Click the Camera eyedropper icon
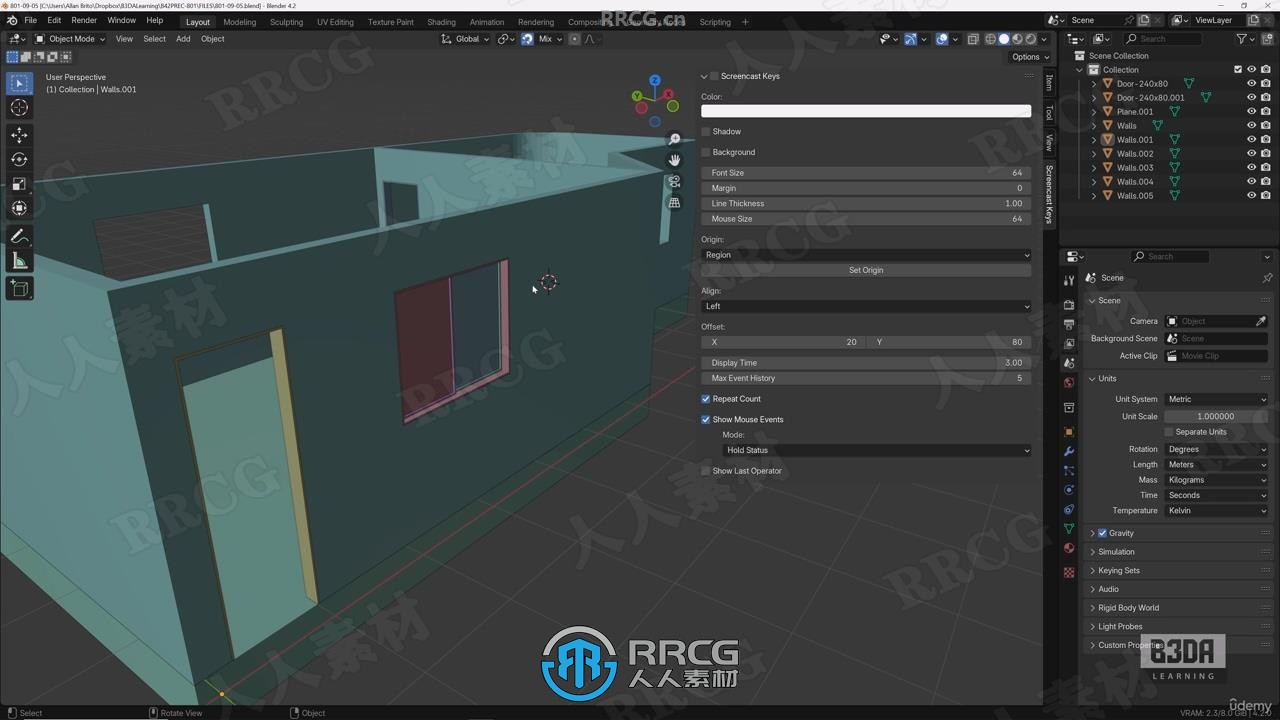Screen dimensions: 1280x720 pos(1261,321)
